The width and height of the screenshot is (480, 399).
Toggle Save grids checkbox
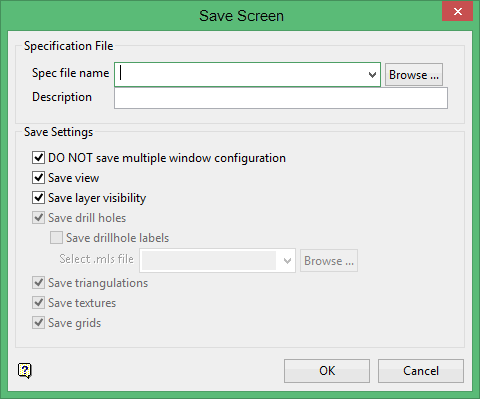(x=38, y=323)
